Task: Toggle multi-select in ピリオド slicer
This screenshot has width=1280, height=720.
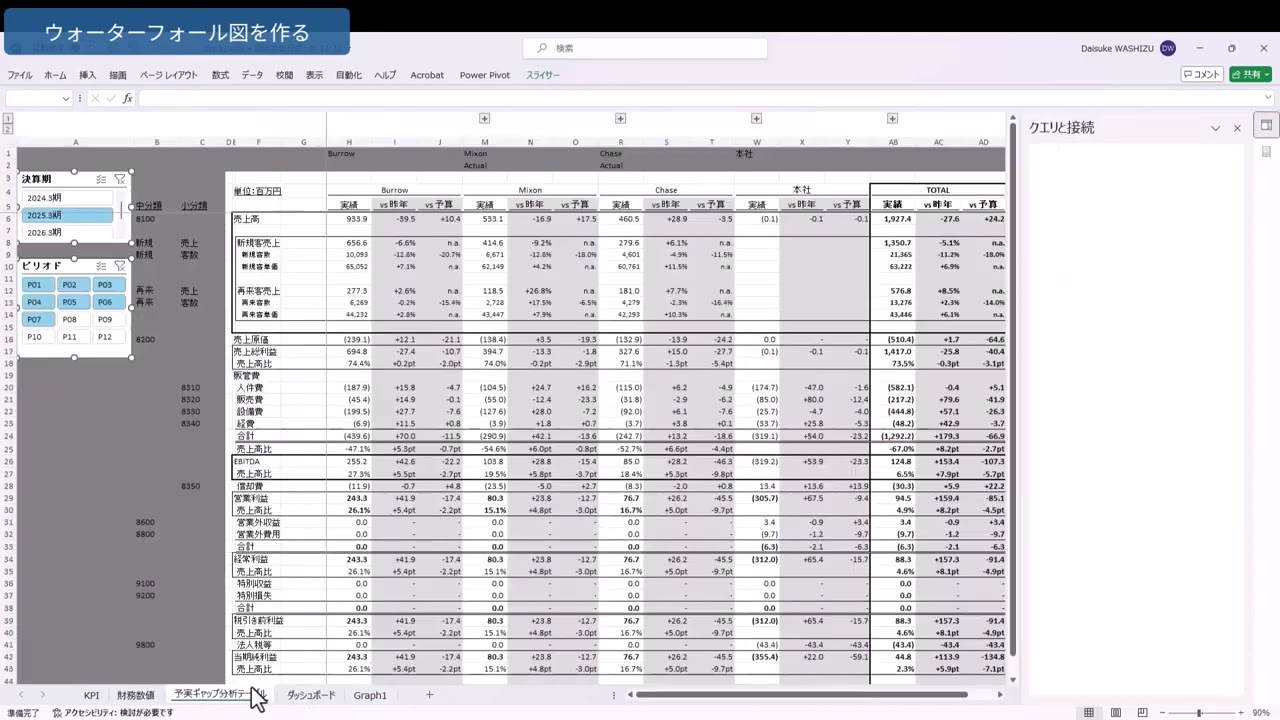Action: click(x=101, y=265)
